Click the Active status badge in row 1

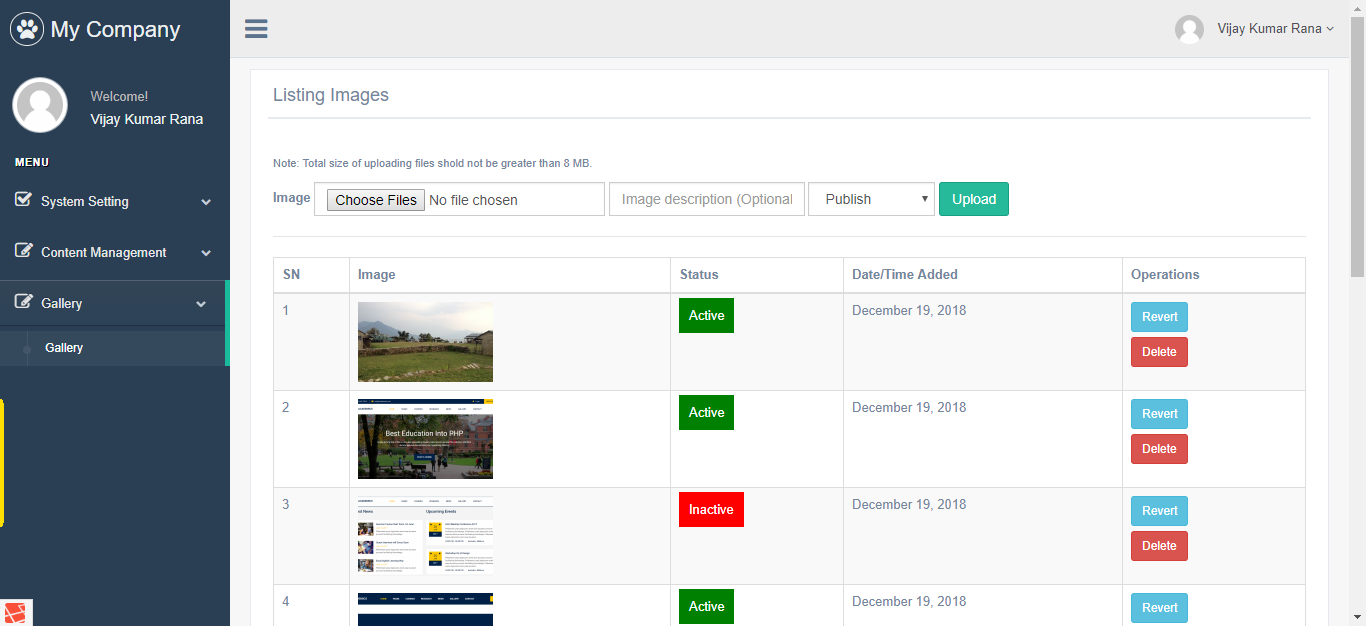(706, 316)
